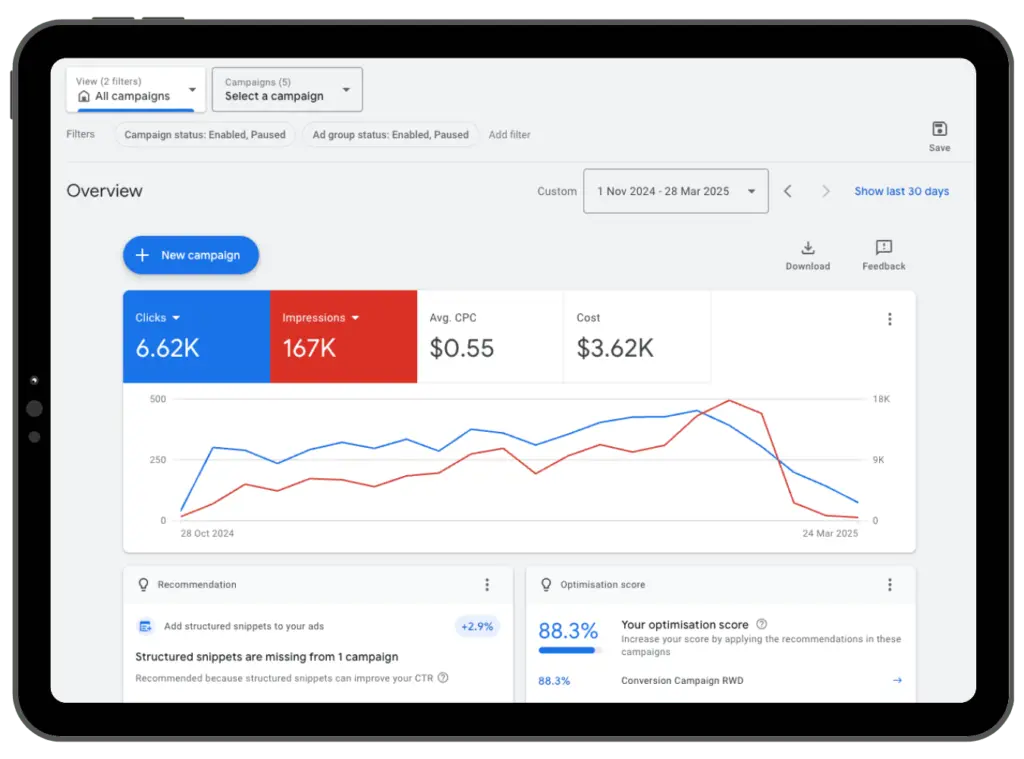
Task: Click the Save filters icon
Action: coord(939,130)
